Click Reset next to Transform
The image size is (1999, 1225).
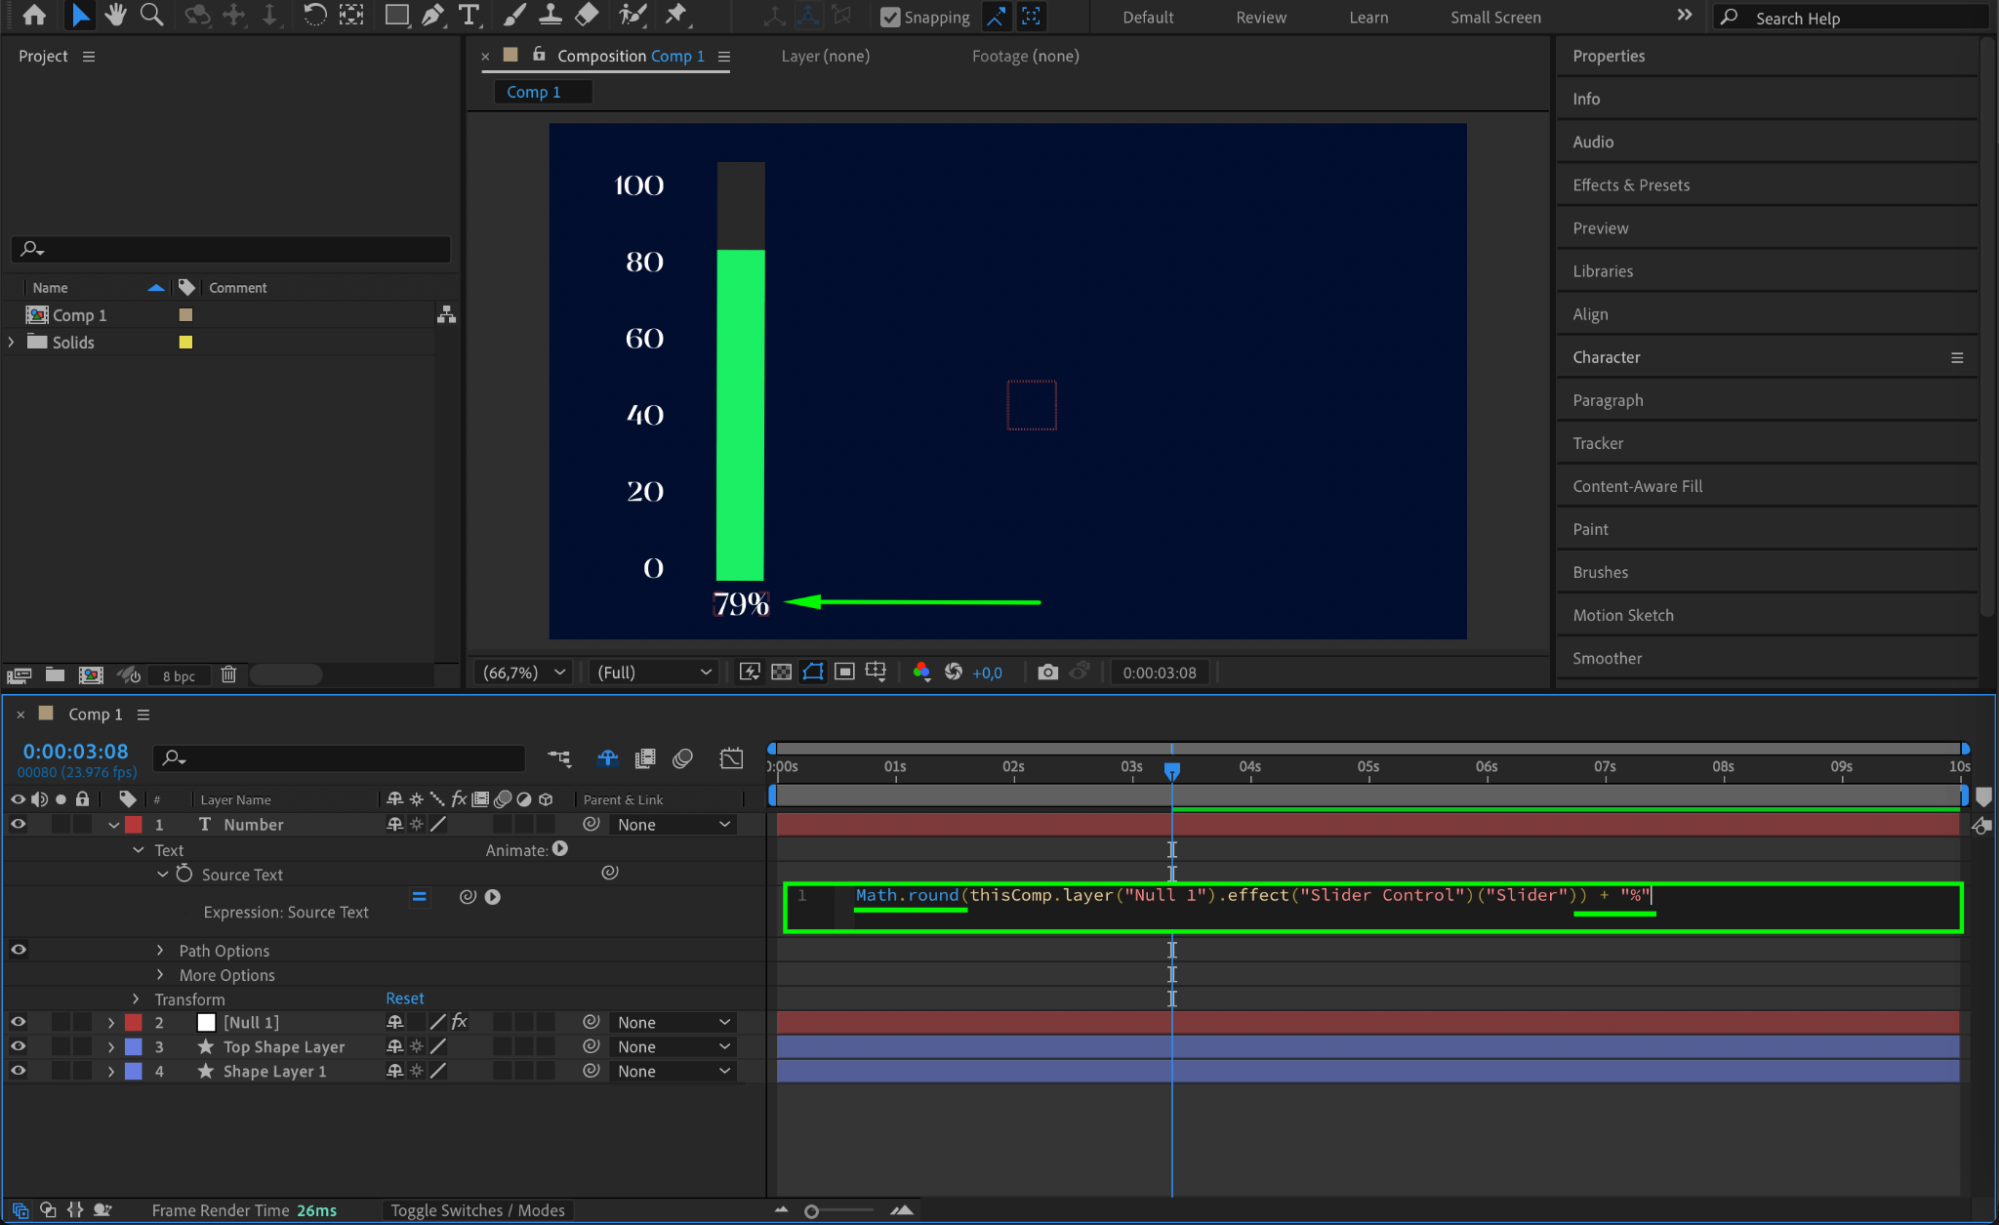(x=404, y=998)
